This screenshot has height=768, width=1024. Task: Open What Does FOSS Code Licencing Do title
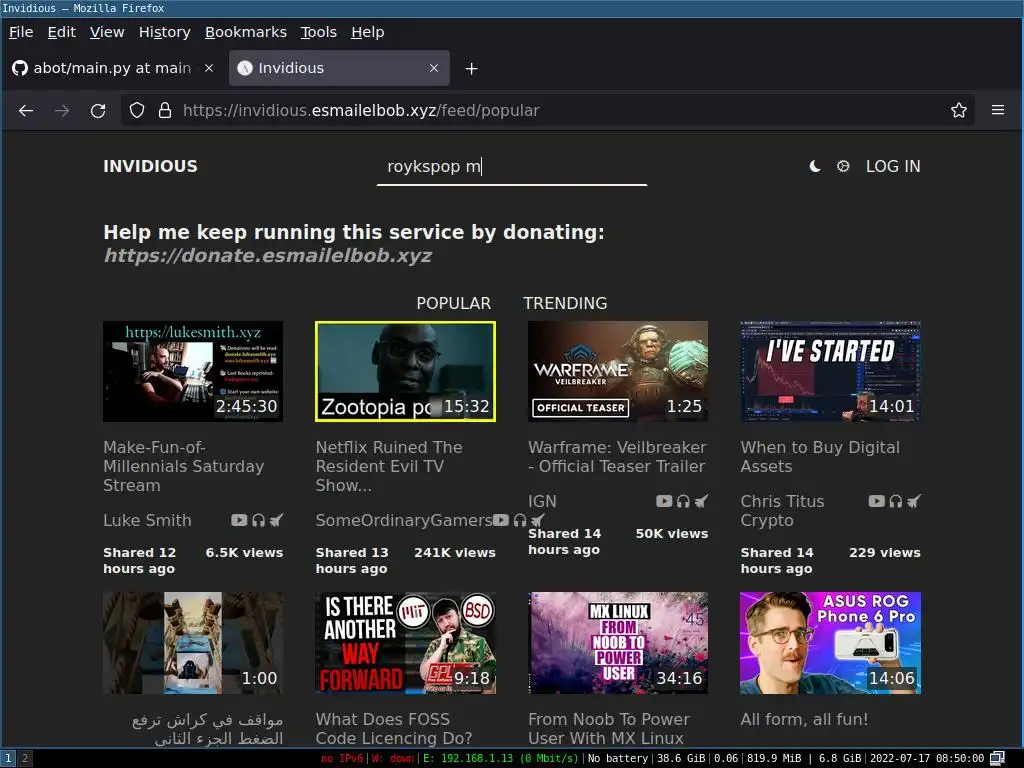394,729
